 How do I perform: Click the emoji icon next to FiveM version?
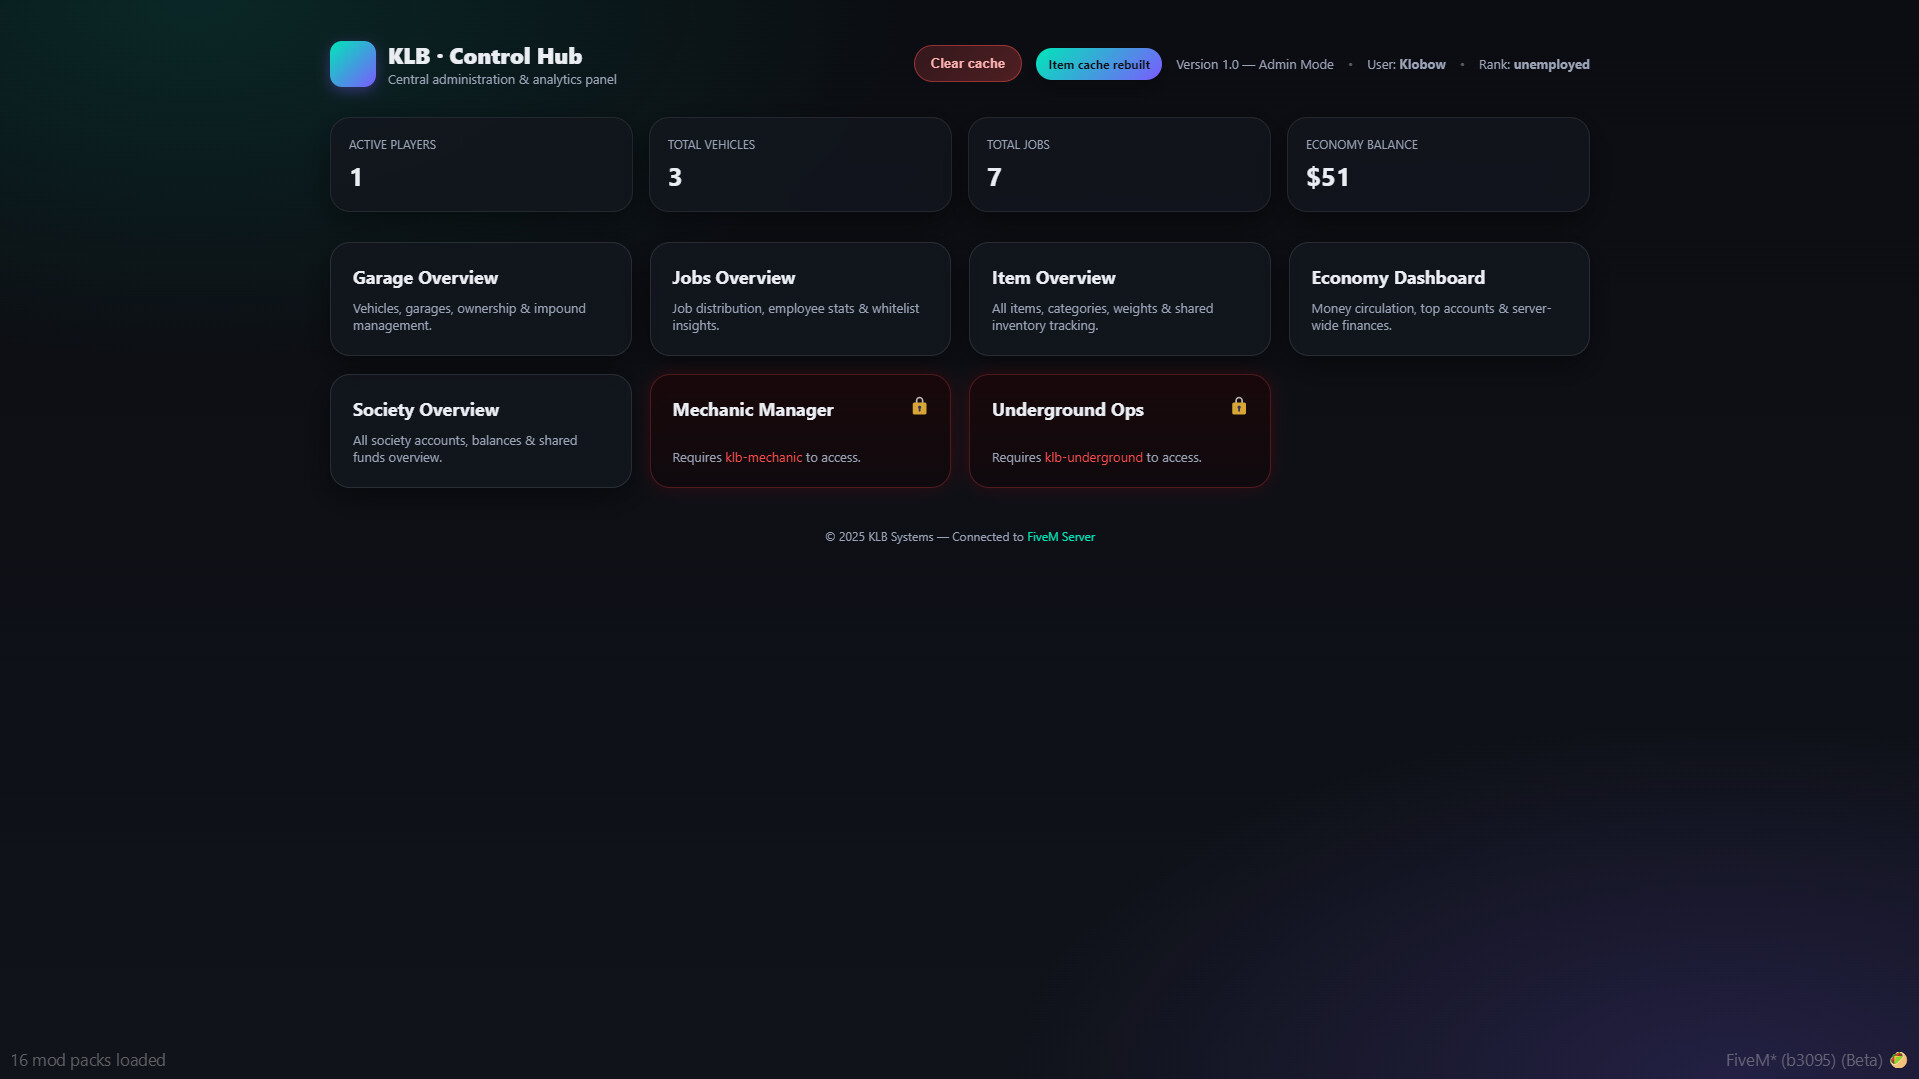pyautogui.click(x=1897, y=1060)
